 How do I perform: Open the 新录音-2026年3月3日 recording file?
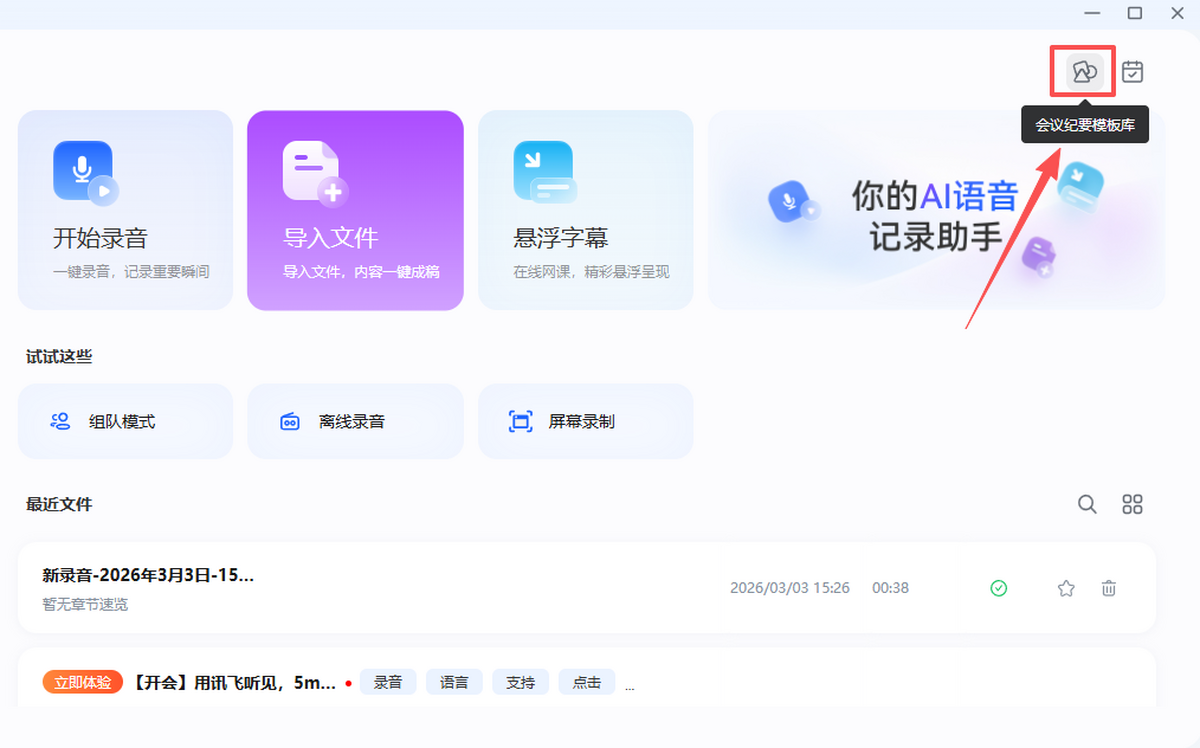click(148, 575)
